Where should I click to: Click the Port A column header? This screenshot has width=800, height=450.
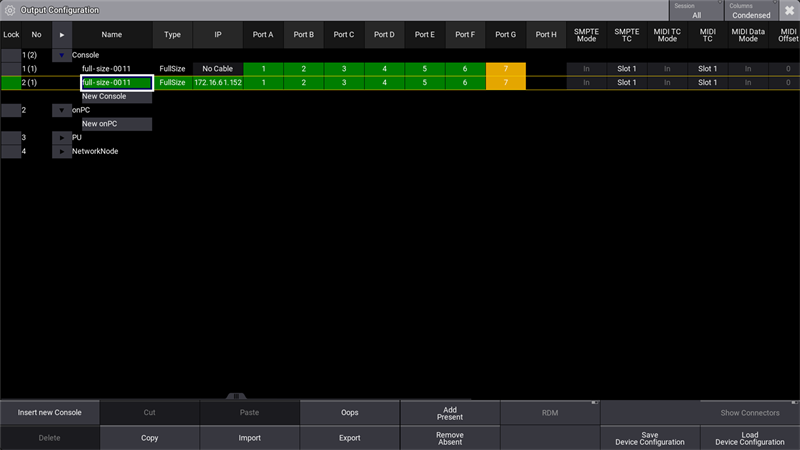[x=263, y=35]
